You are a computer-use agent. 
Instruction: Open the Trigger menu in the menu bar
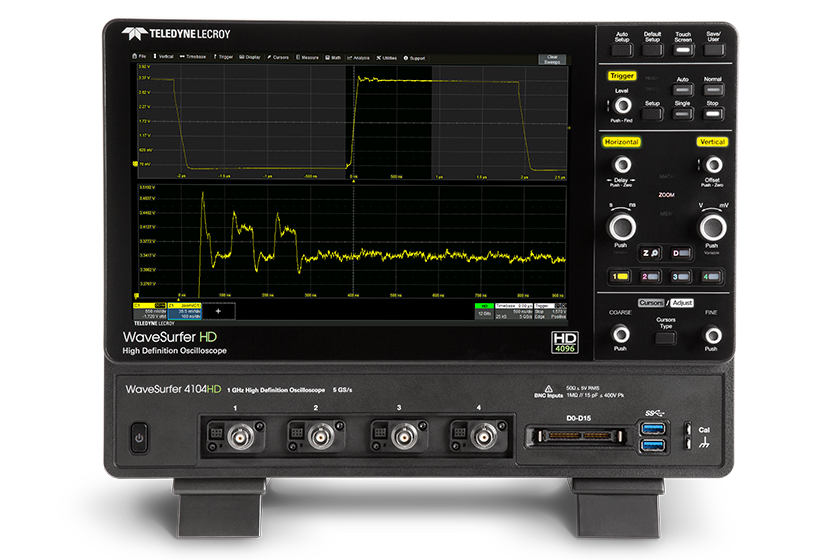(223, 57)
